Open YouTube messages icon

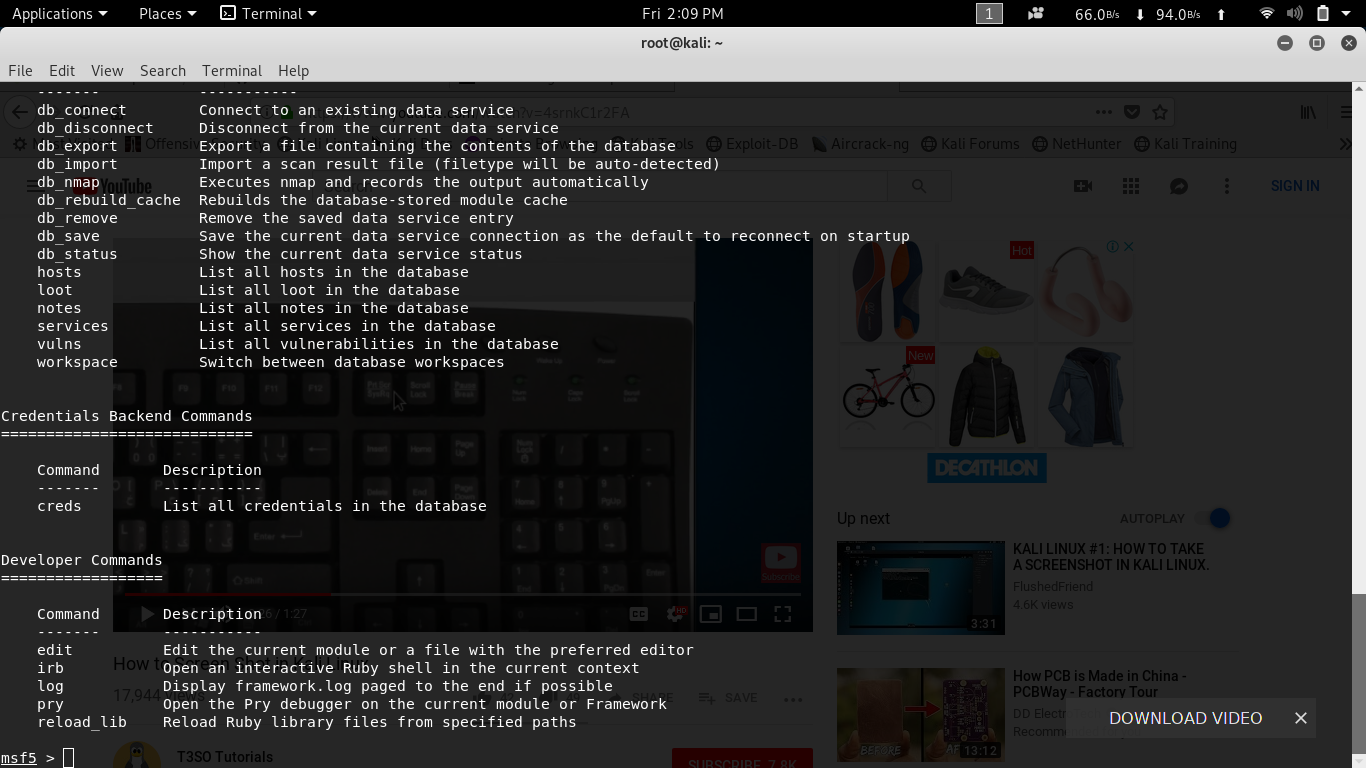[x=1179, y=185]
